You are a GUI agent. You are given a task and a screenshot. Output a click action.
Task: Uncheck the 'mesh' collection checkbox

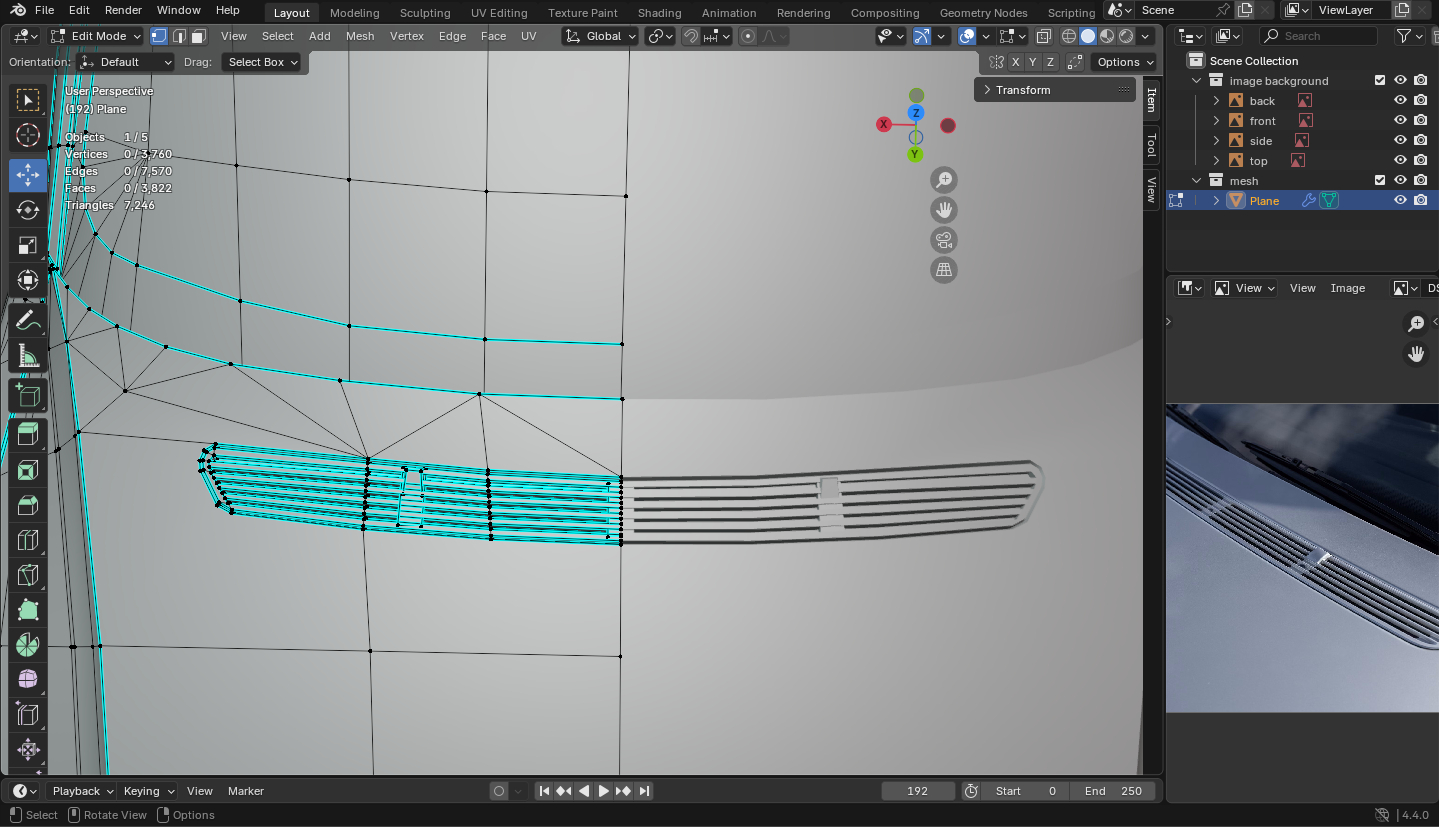(1380, 181)
